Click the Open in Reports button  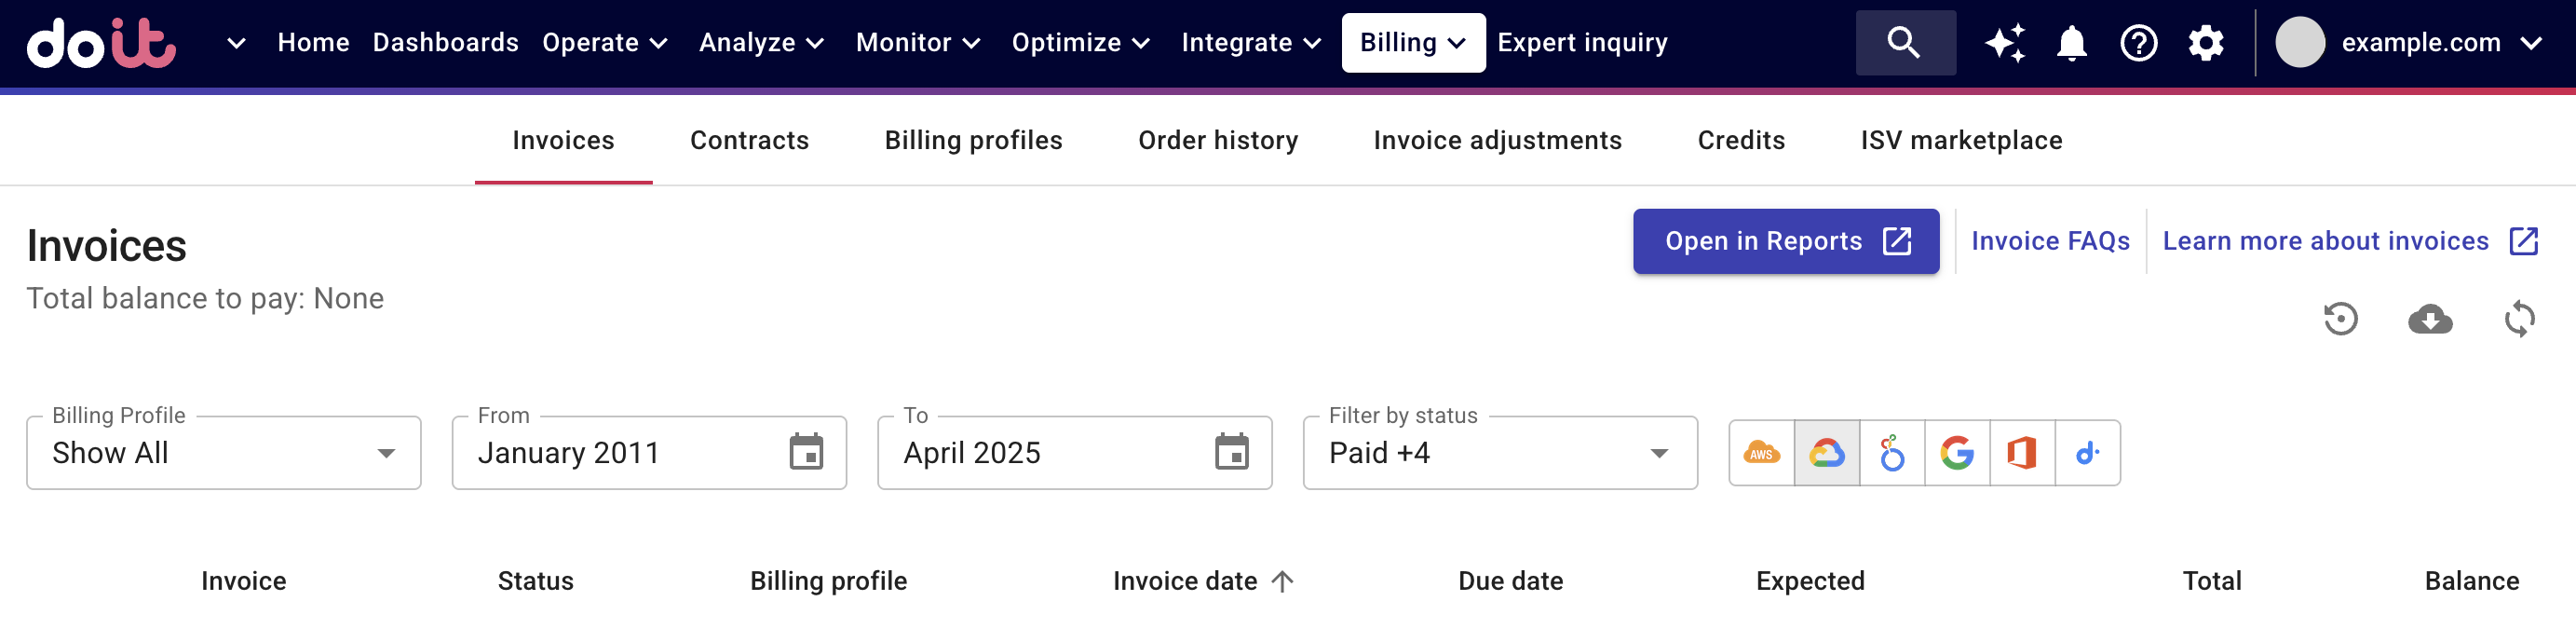[x=1785, y=241]
